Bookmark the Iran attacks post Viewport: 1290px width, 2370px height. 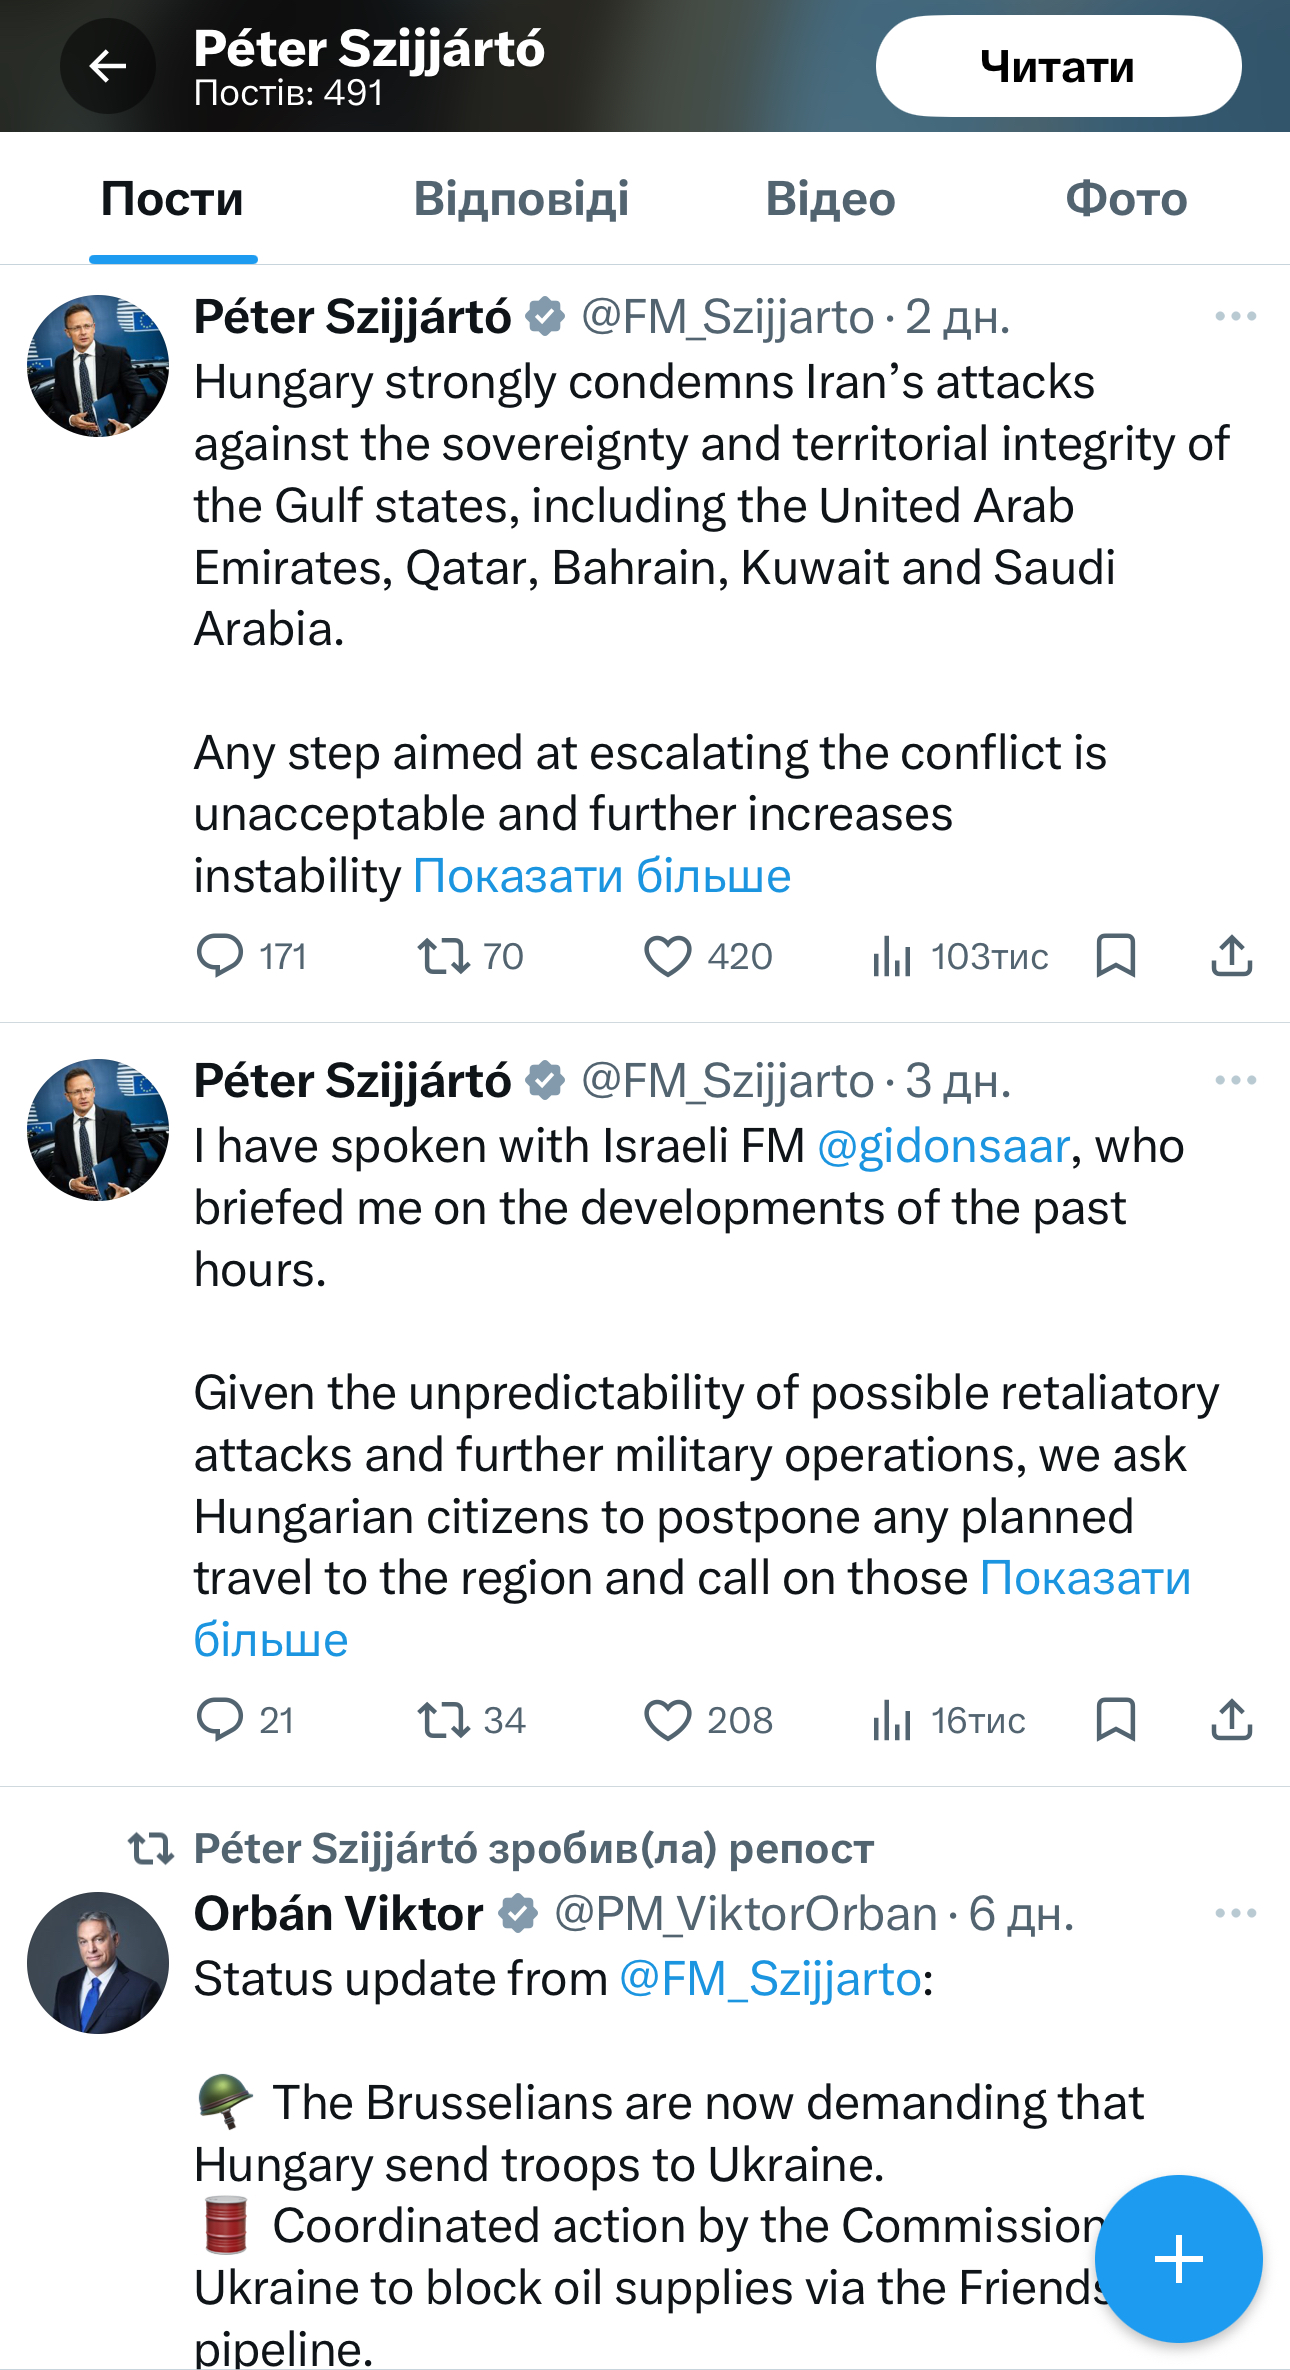(x=1115, y=955)
